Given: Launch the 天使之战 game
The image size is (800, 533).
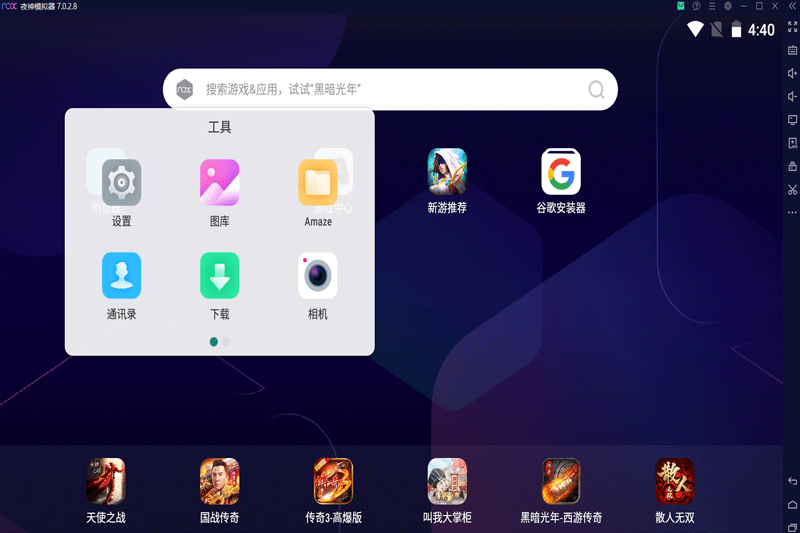Looking at the screenshot, I should coord(106,479).
